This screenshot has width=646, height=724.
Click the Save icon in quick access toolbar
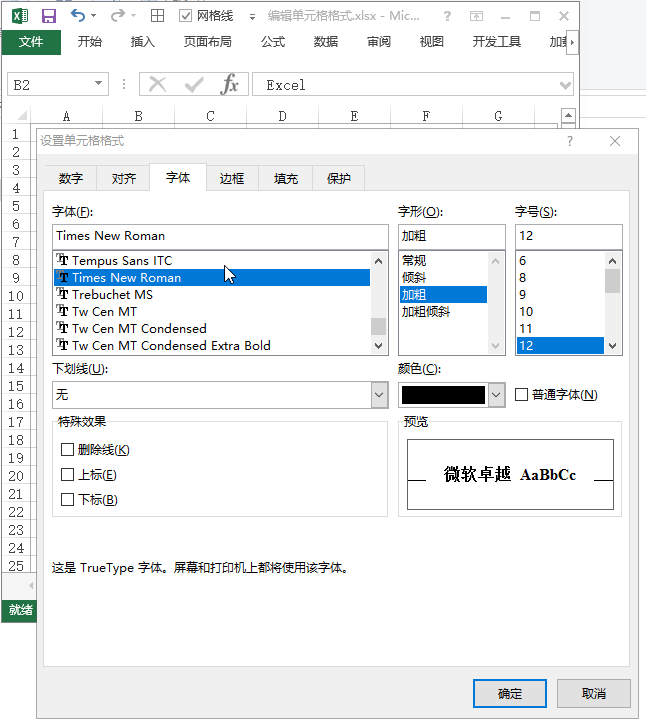click(48, 16)
